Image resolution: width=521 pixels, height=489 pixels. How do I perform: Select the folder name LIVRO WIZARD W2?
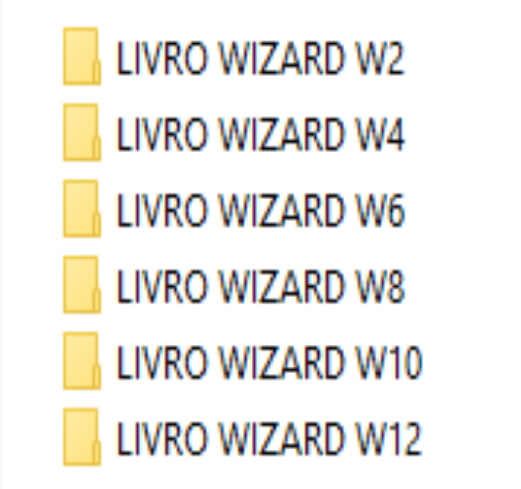point(260,58)
